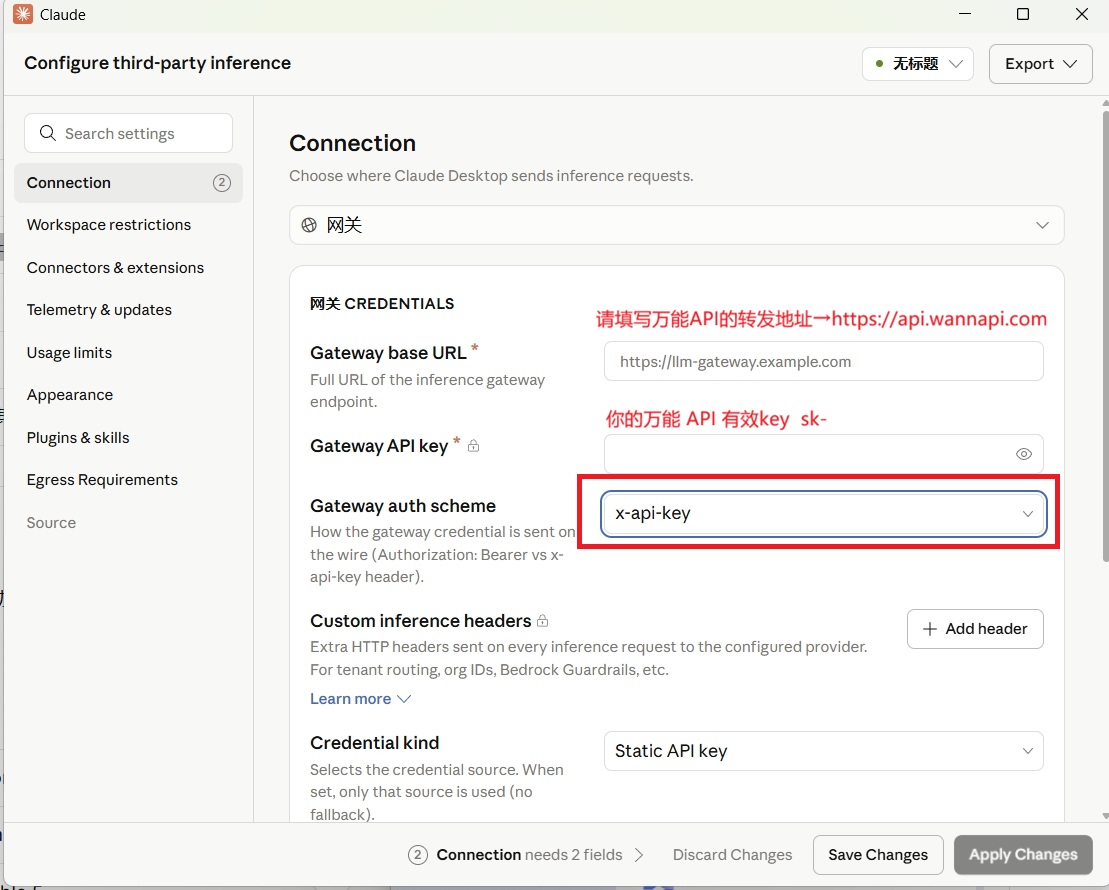The image size is (1109, 890).
Task: Click the globe icon beside 网关
Action: coord(309,225)
